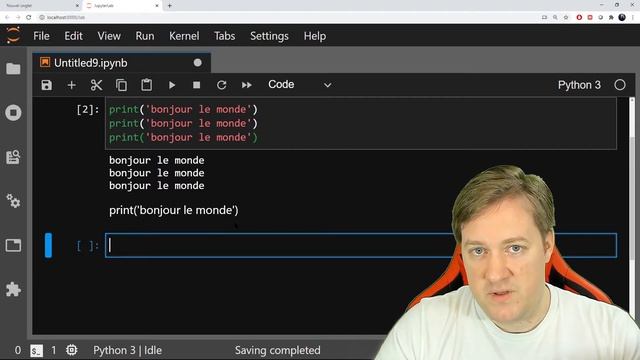Open the View menu
This screenshot has width=640, height=360.
tap(109, 36)
